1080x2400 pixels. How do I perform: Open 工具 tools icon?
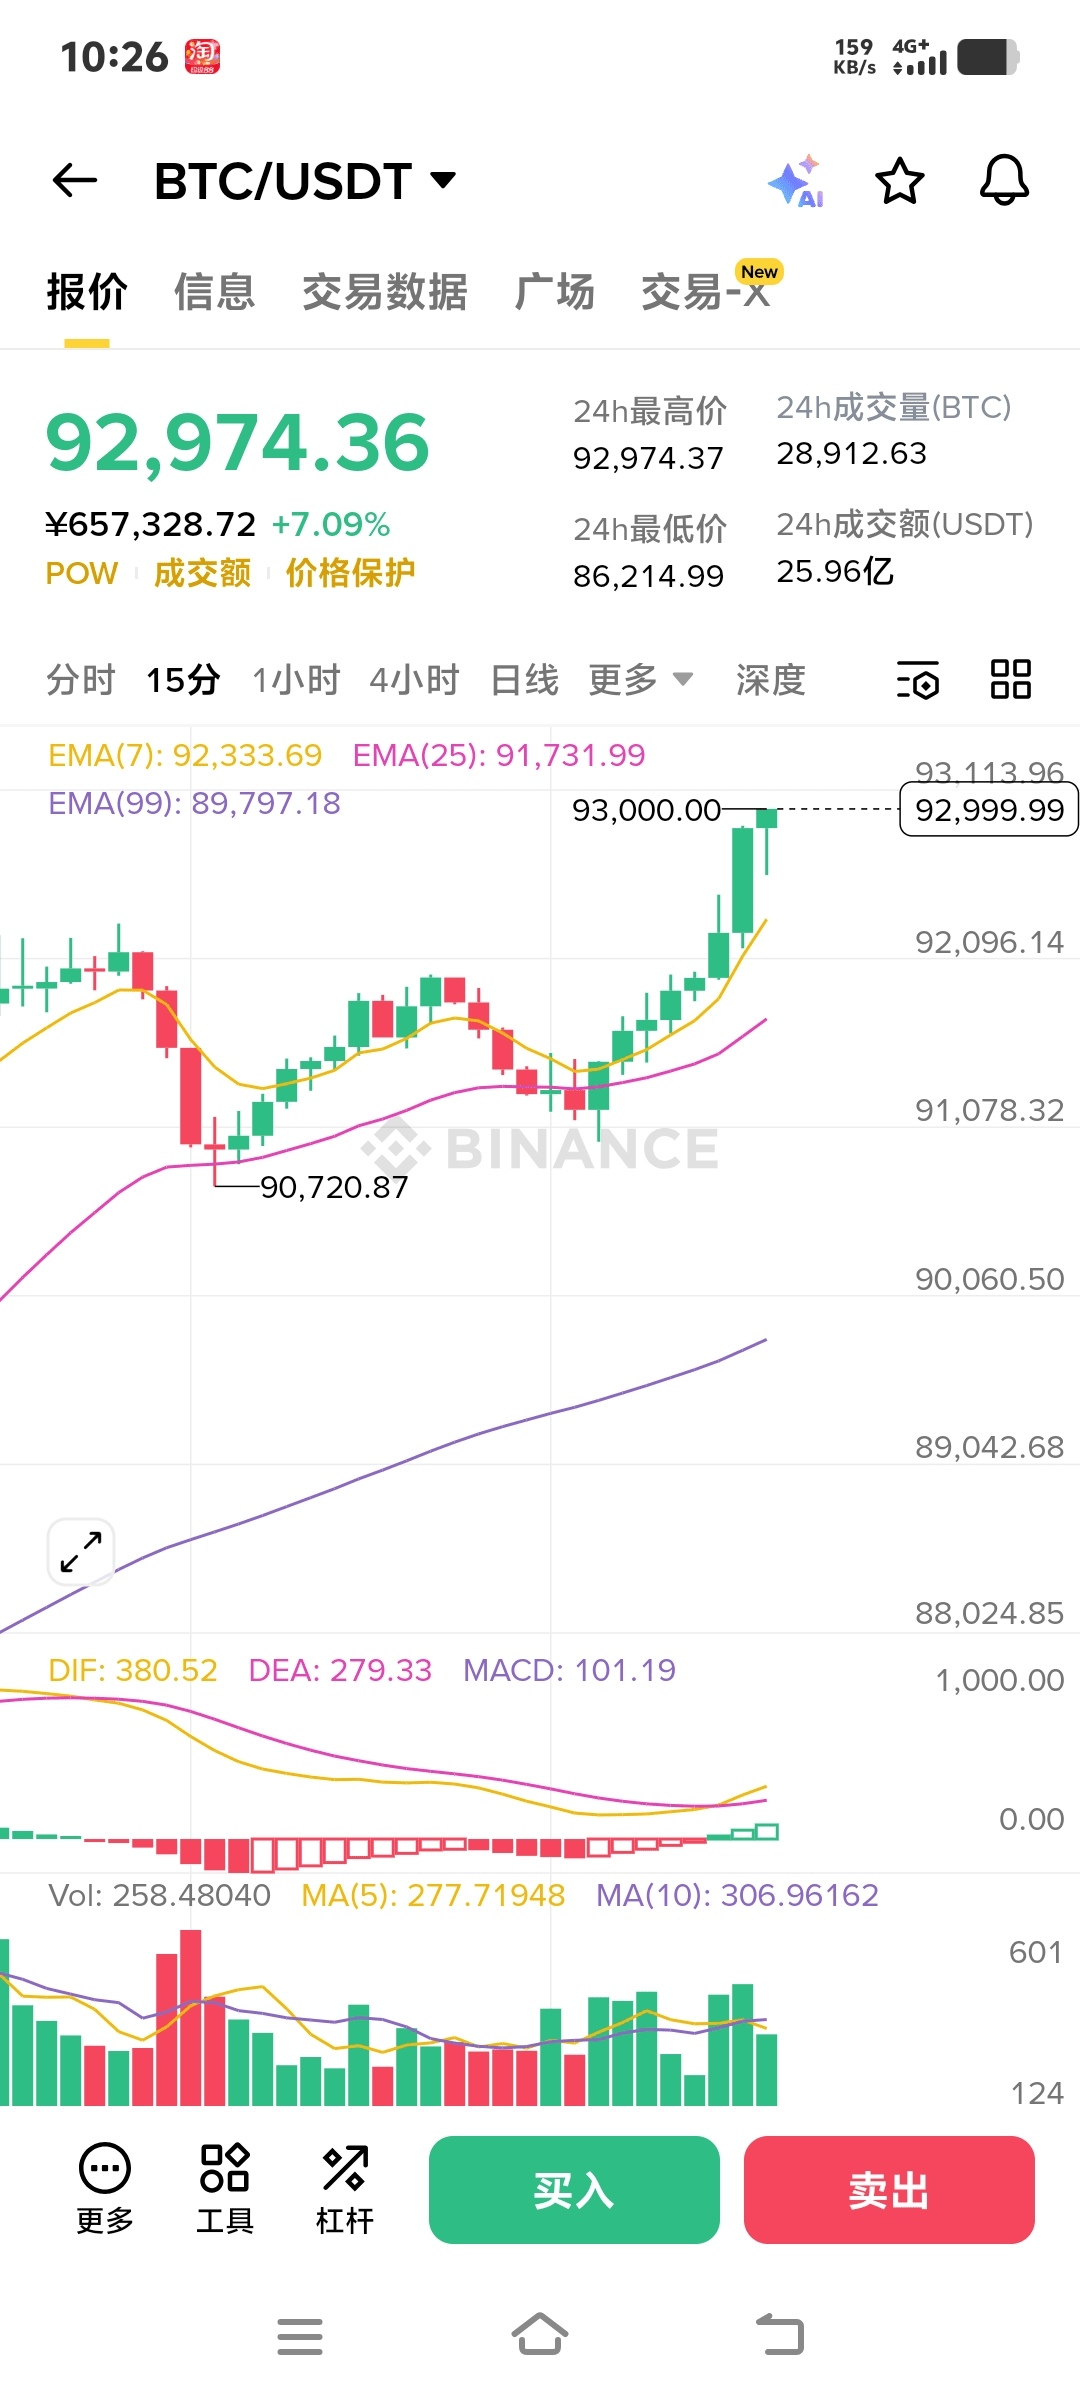pos(225,2189)
